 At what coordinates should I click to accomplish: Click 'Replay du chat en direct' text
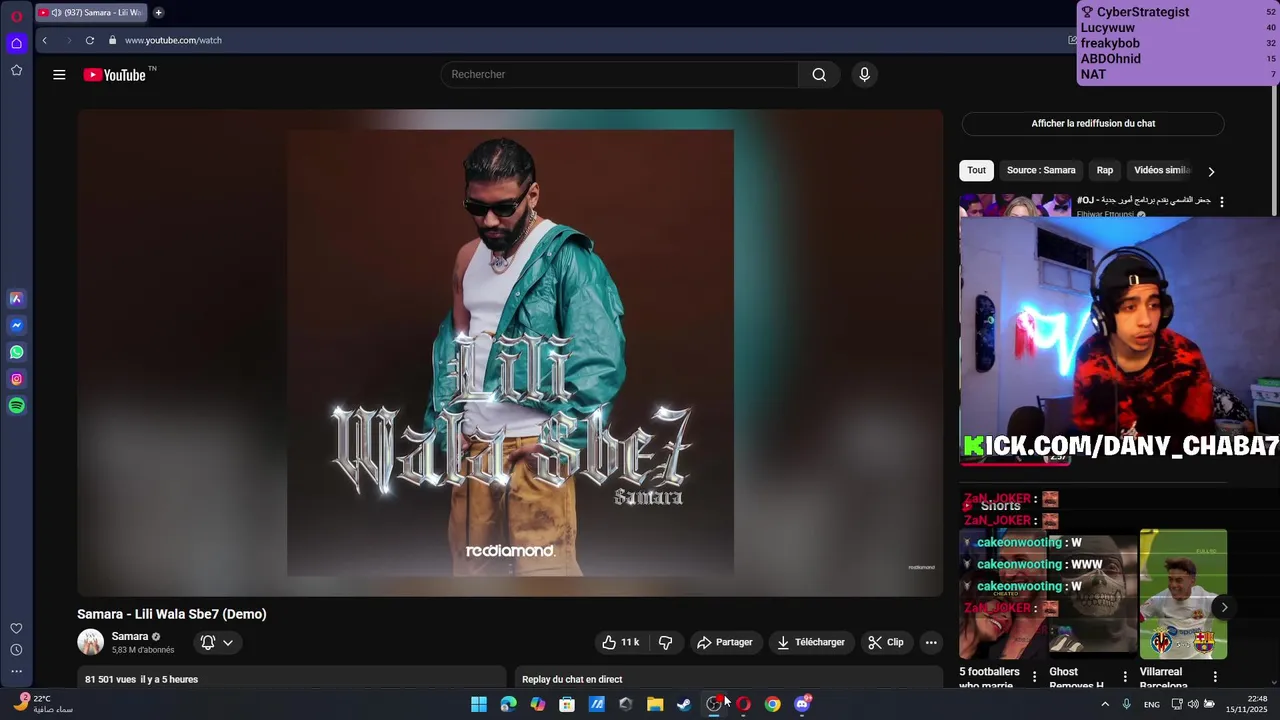click(x=572, y=679)
